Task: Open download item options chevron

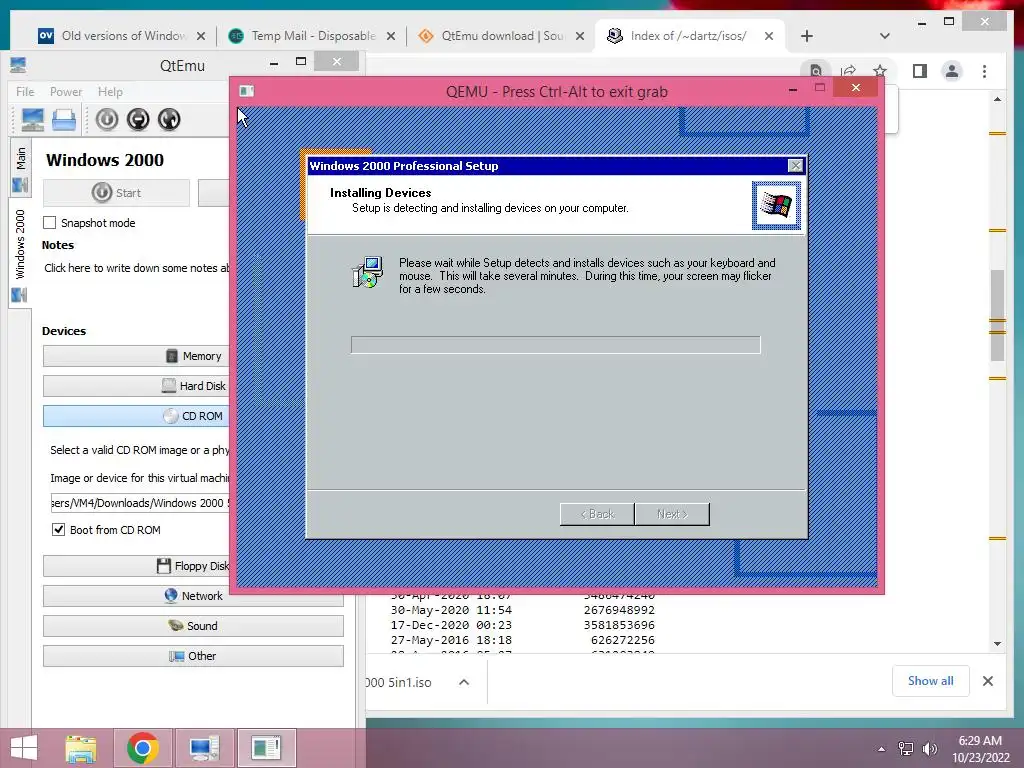Action: click(464, 682)
